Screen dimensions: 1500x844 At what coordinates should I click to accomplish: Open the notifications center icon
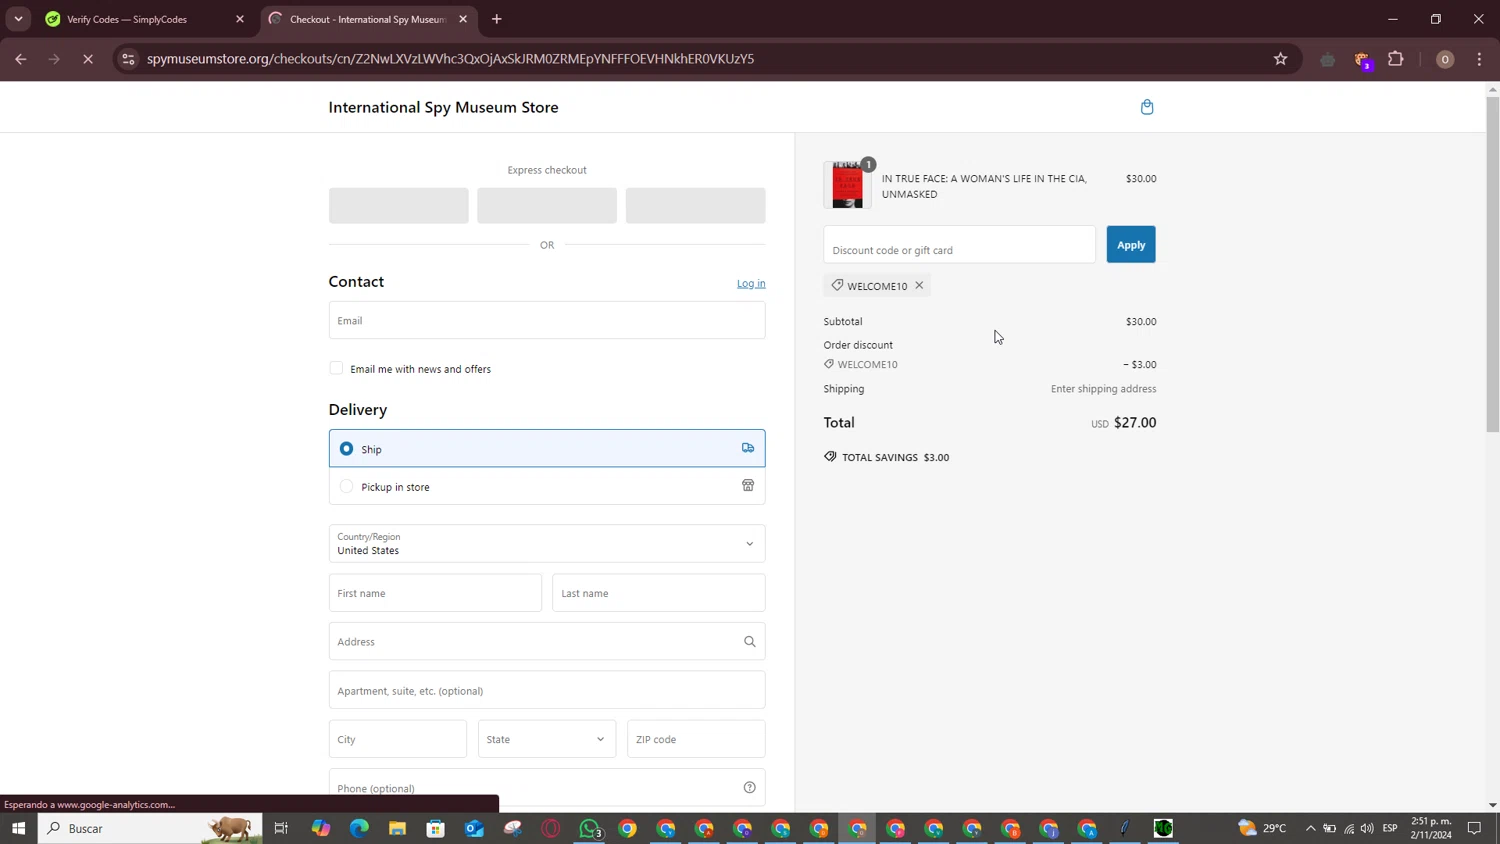point(1474,828)
